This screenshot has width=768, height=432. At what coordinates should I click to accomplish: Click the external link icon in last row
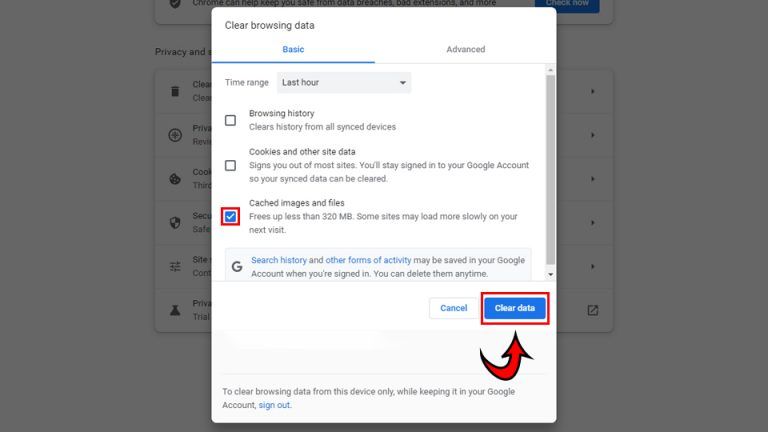593,310
